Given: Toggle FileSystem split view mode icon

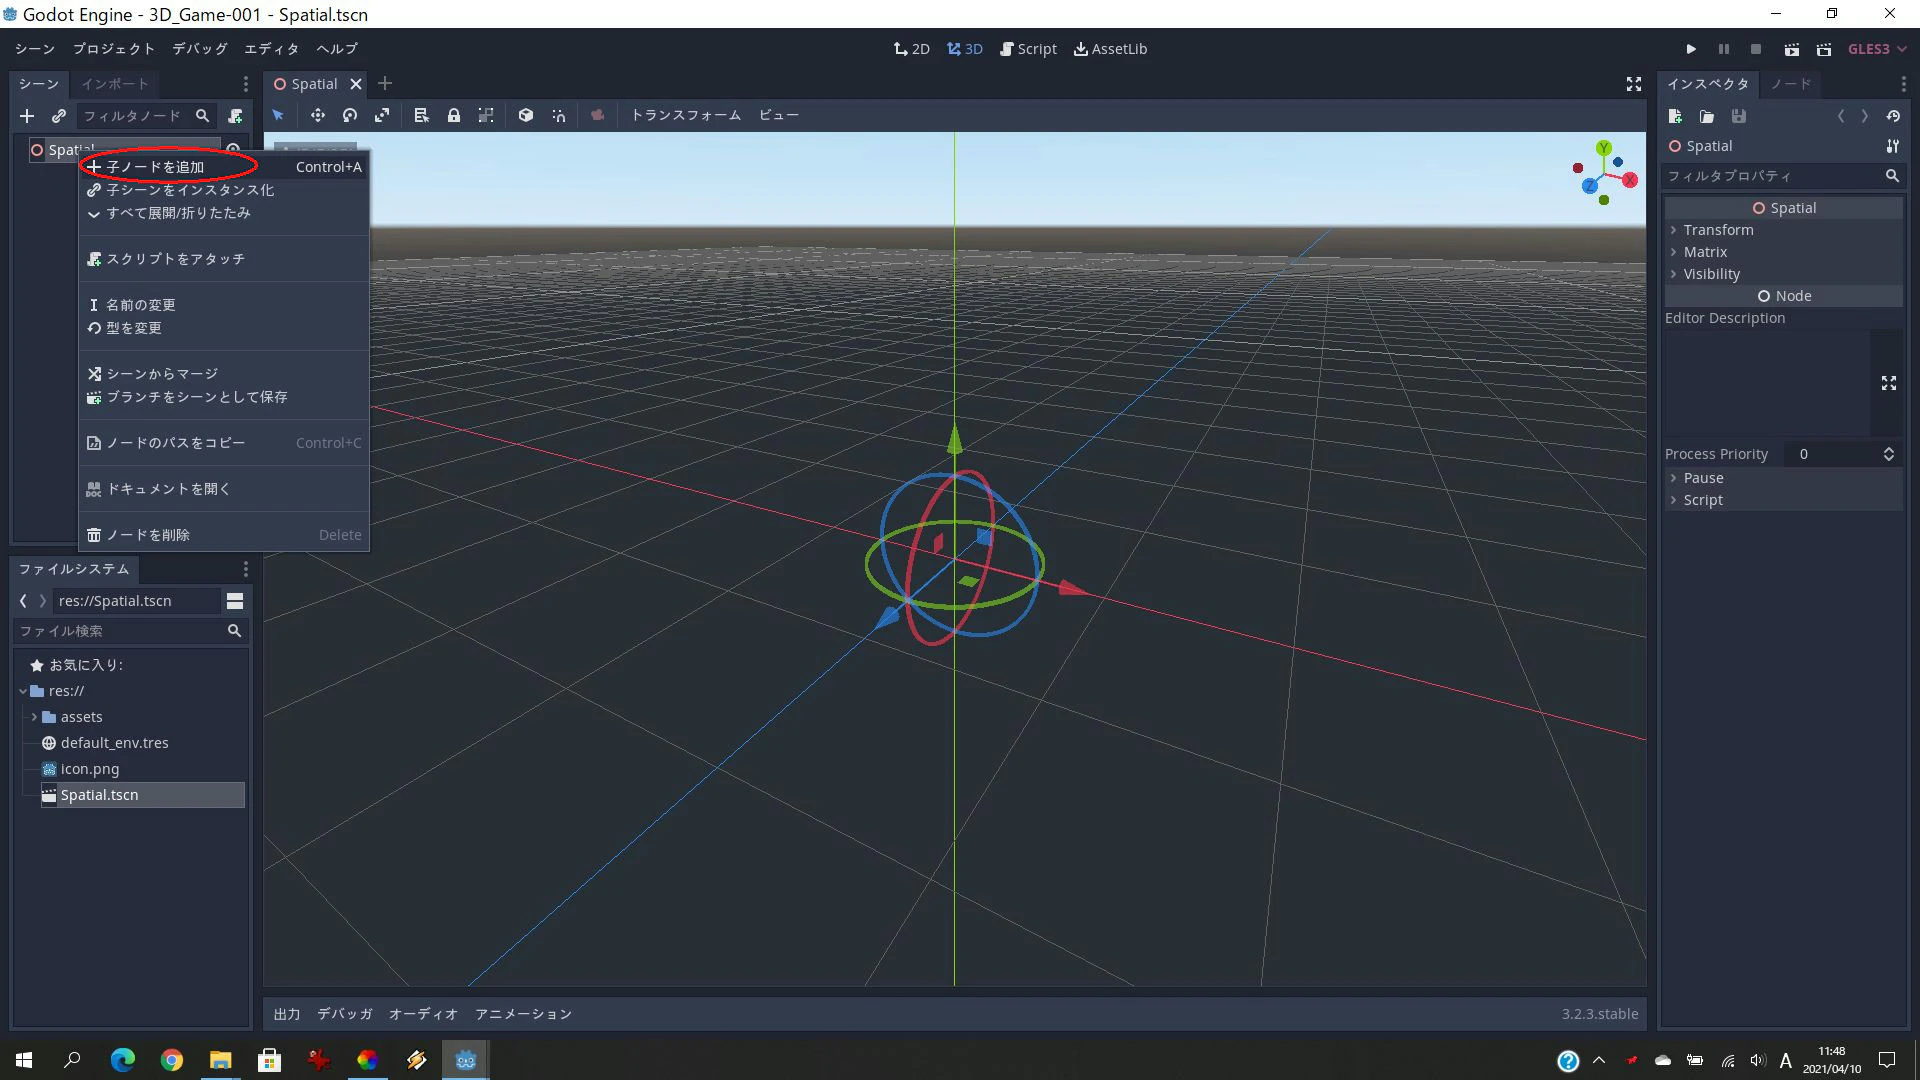Looking at the screenshot, I should pyautogui.click(x=235, y=600).
